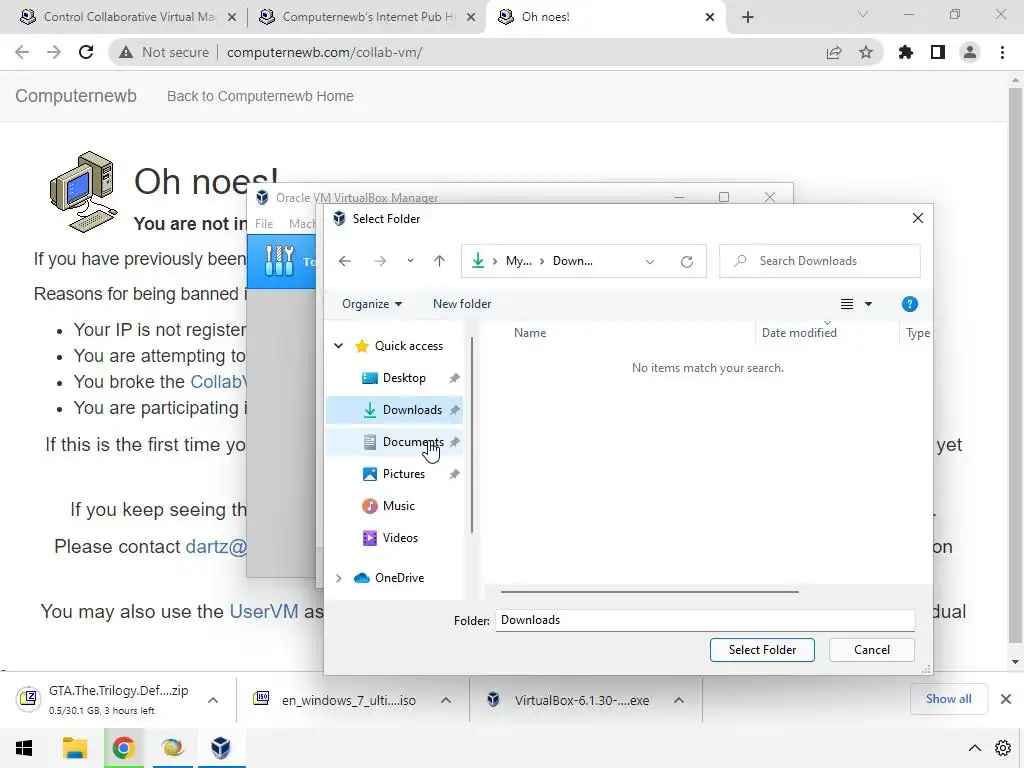This screenshot has height=768, width=1024.
Task: Click the dartz@ contact email link
Action: click(x=216, y=547)
